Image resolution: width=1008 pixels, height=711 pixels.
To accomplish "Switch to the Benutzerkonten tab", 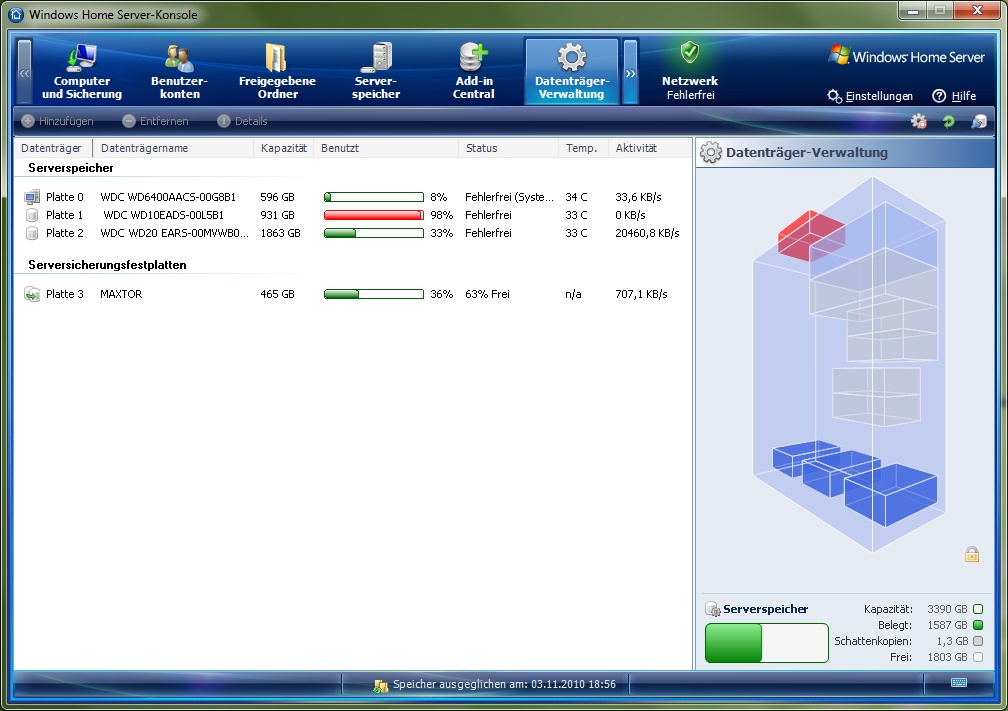I will tap(179, 72).
